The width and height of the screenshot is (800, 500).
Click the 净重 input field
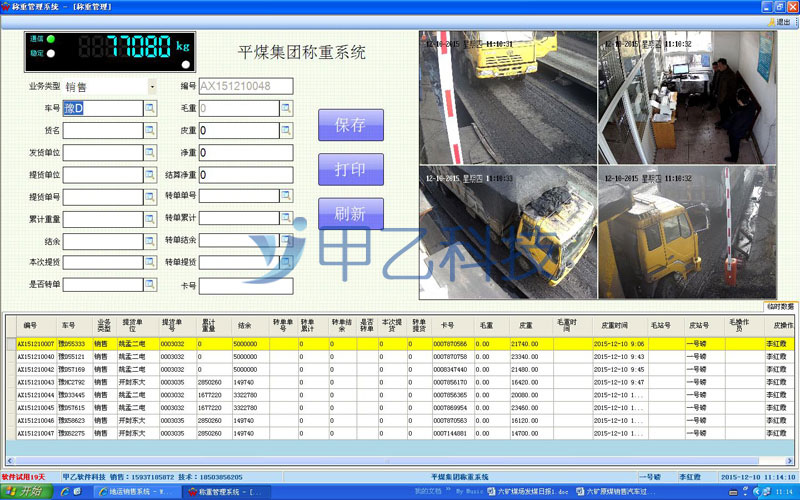click(246, 153)
